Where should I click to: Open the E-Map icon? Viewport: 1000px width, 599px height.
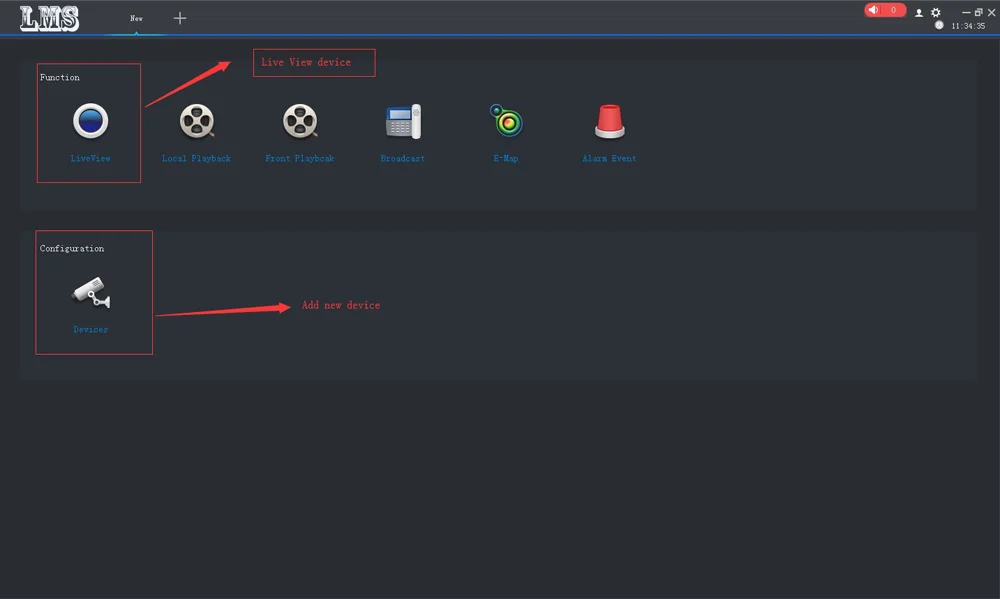[506, 121]
